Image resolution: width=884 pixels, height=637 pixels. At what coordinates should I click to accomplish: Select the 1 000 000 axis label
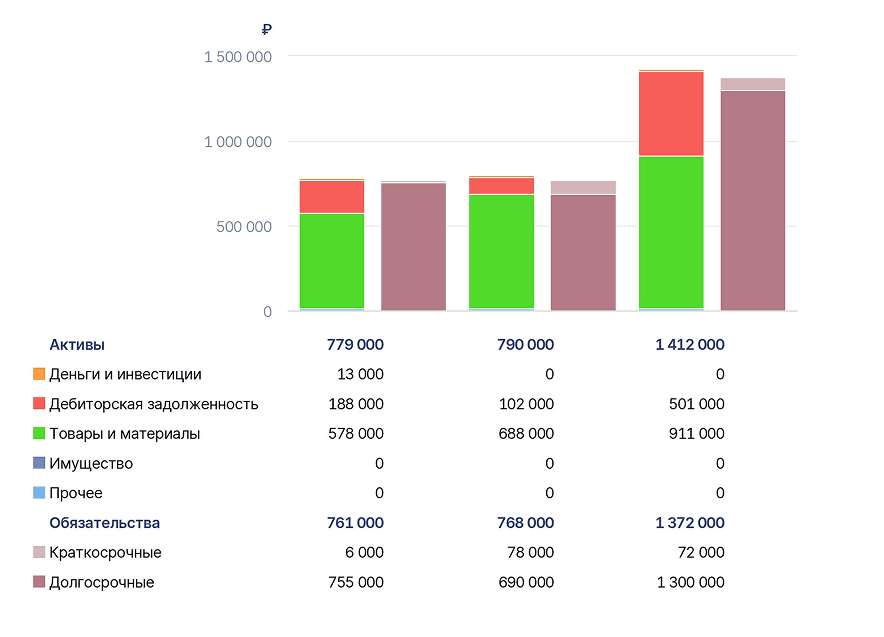click(238, 142)
